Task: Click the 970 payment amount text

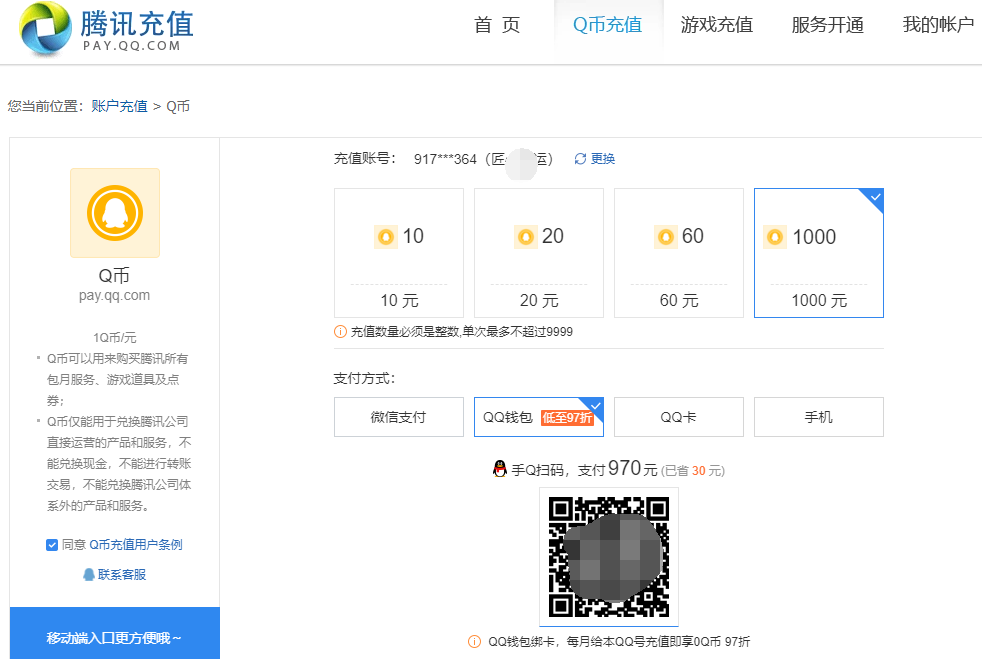Action: coord(624,468)
